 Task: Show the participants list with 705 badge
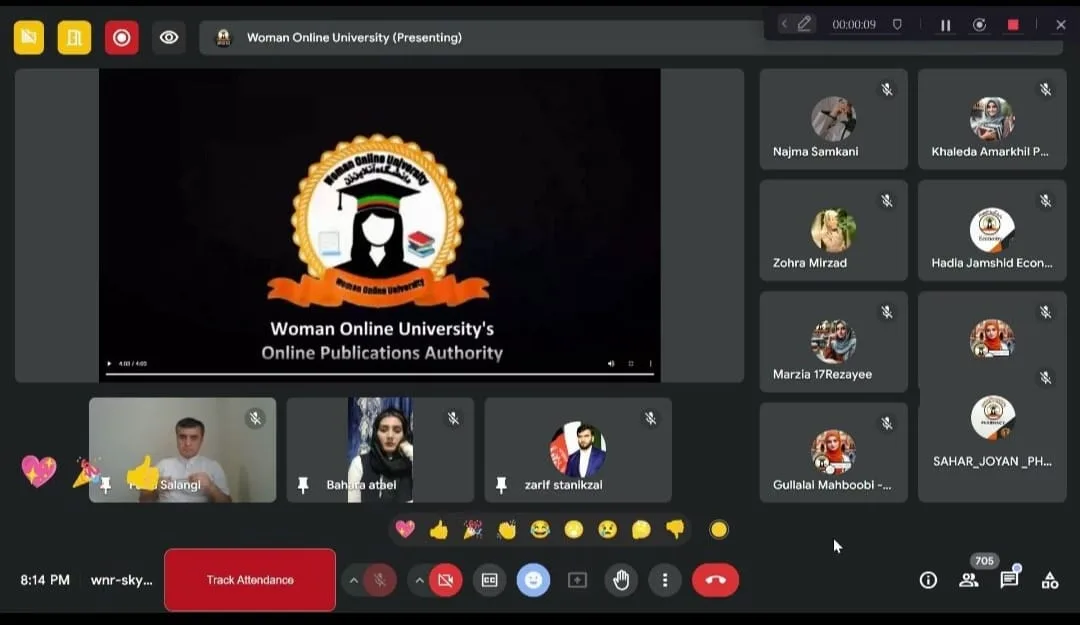click(968, 580)
